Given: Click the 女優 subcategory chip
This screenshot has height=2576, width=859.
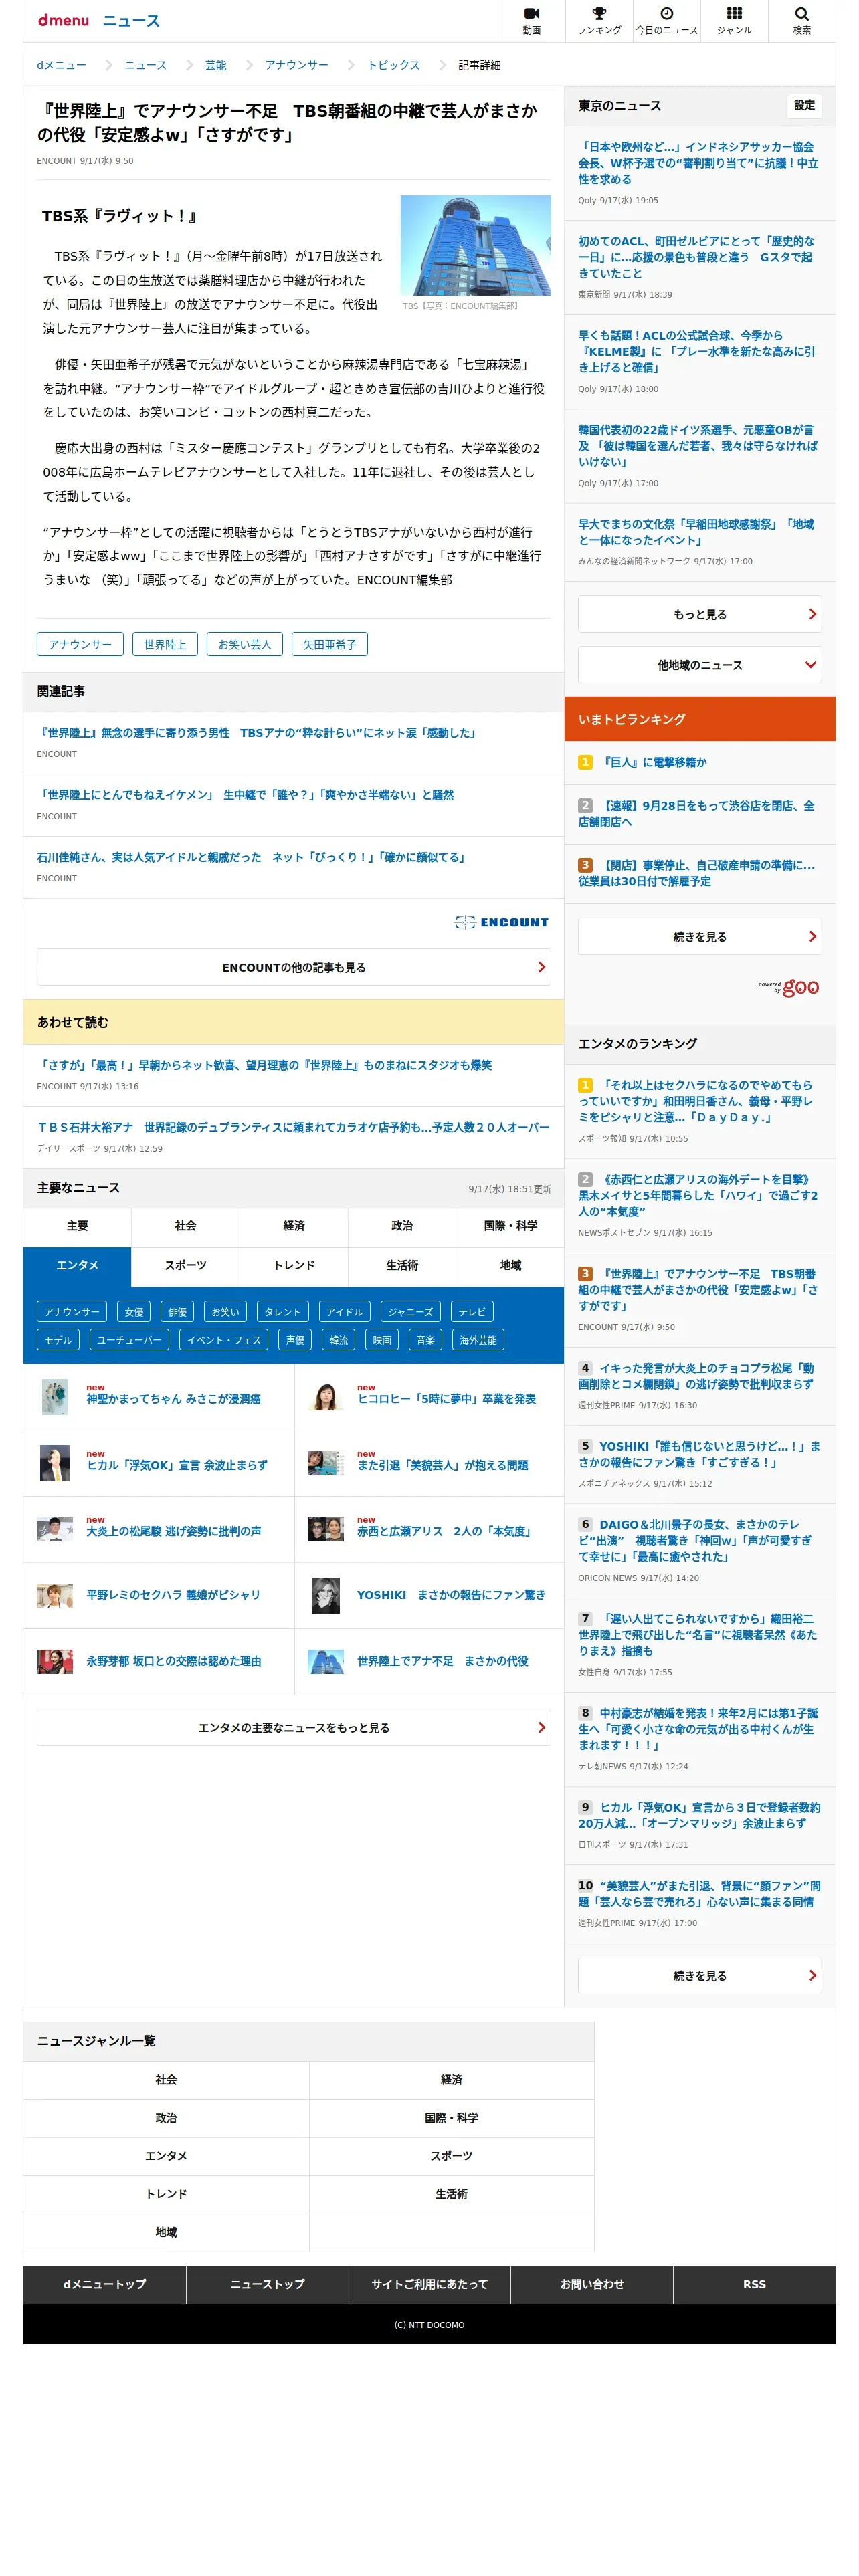Looking at the screenshot, I should tap(134, 1312).
